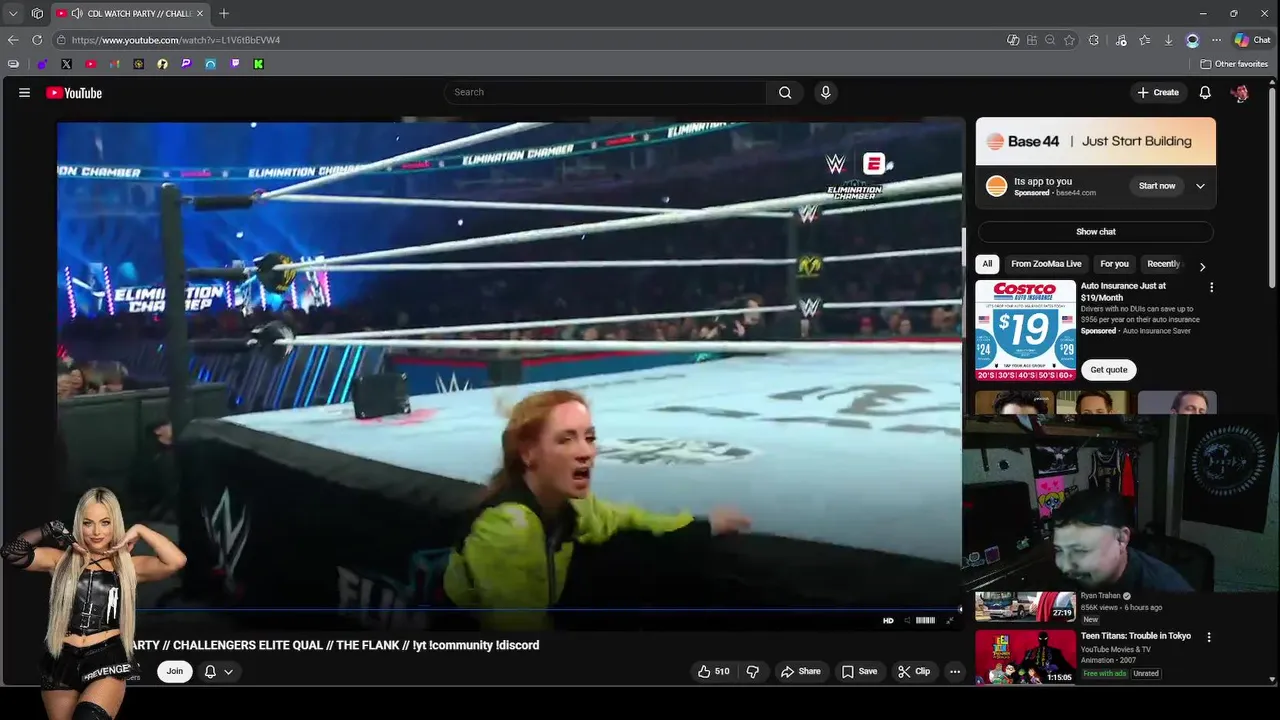1280x720 pixels.
Task: Click the Clip button
Action: (914, 671)
